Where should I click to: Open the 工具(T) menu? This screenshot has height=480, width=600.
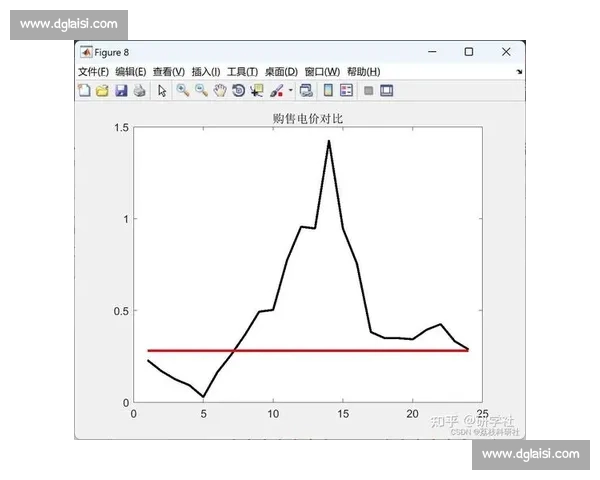click(242, 71)
